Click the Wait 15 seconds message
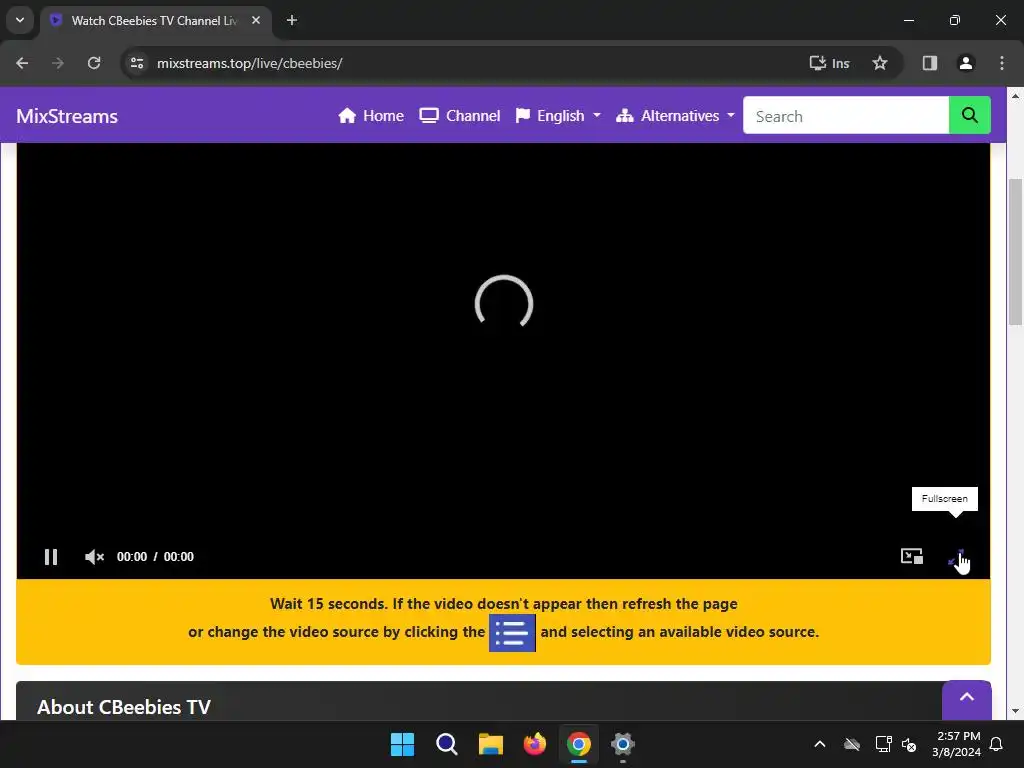Screen dimensions: 1024x768 [504, 603]
